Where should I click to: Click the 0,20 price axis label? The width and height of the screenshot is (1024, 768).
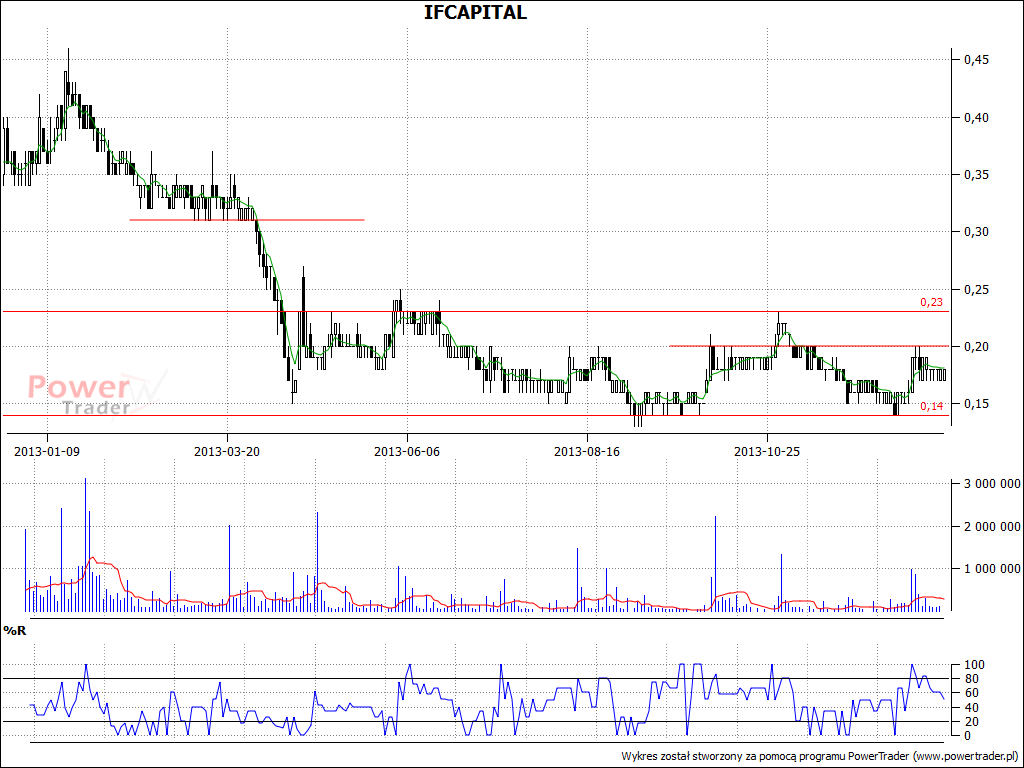[976, 346]
